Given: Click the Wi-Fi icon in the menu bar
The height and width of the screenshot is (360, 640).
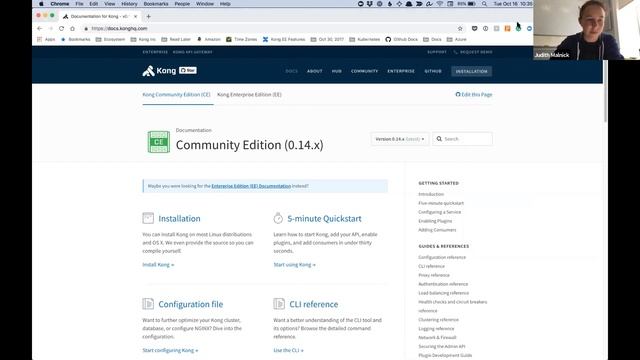Looking at the screenshot, I should pyautogui.click(x=440, y=4).
